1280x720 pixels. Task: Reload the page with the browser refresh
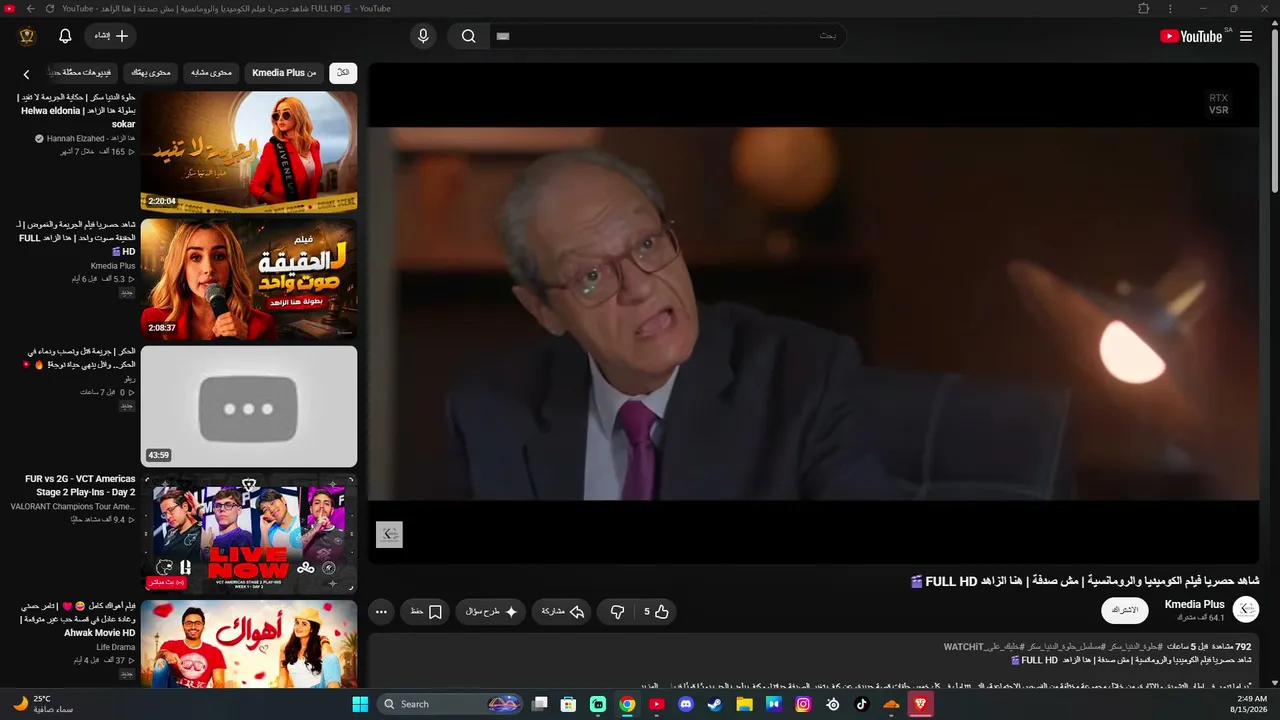50,9
